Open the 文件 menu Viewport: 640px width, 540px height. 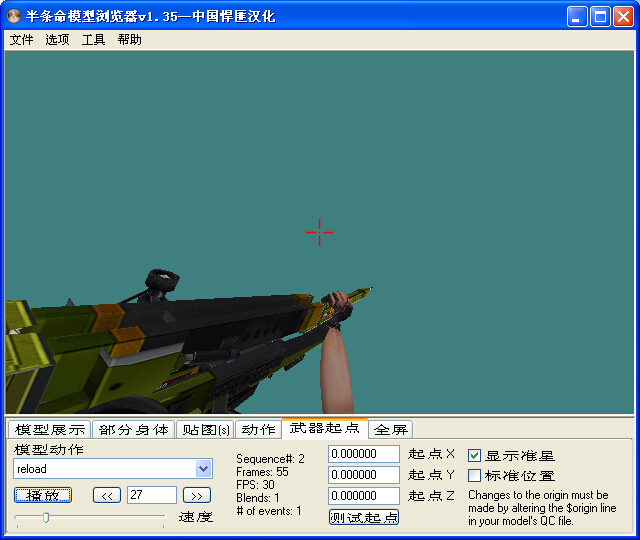21,40
